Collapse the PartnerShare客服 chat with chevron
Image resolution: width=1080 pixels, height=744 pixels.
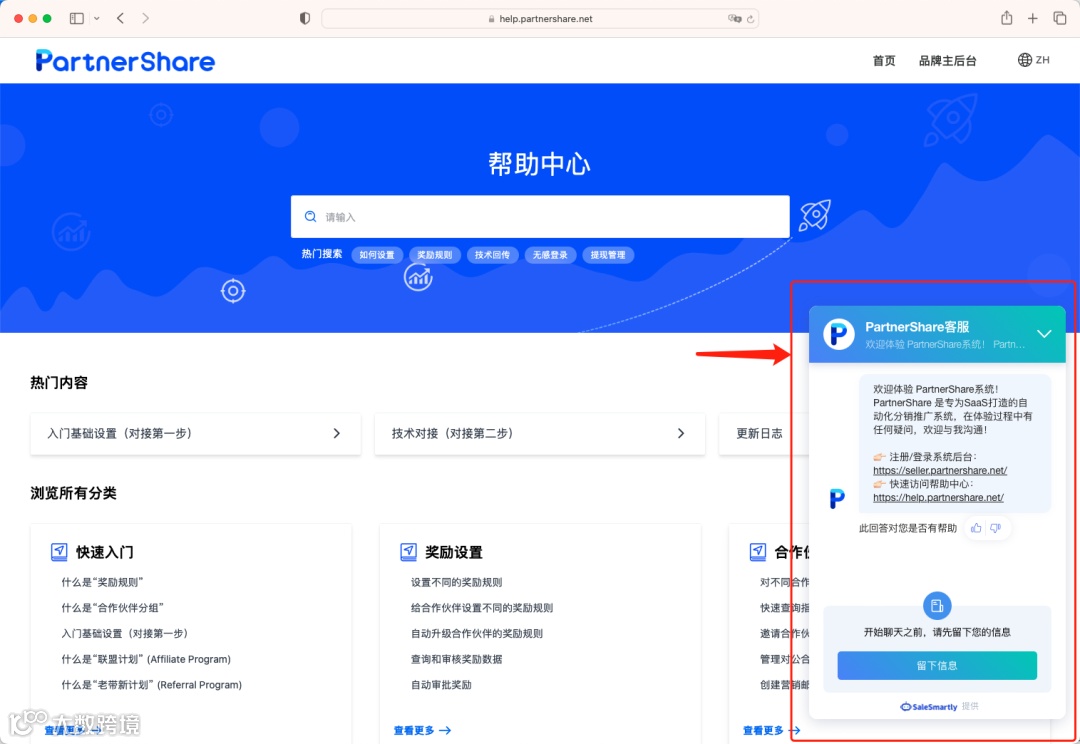1044,333
